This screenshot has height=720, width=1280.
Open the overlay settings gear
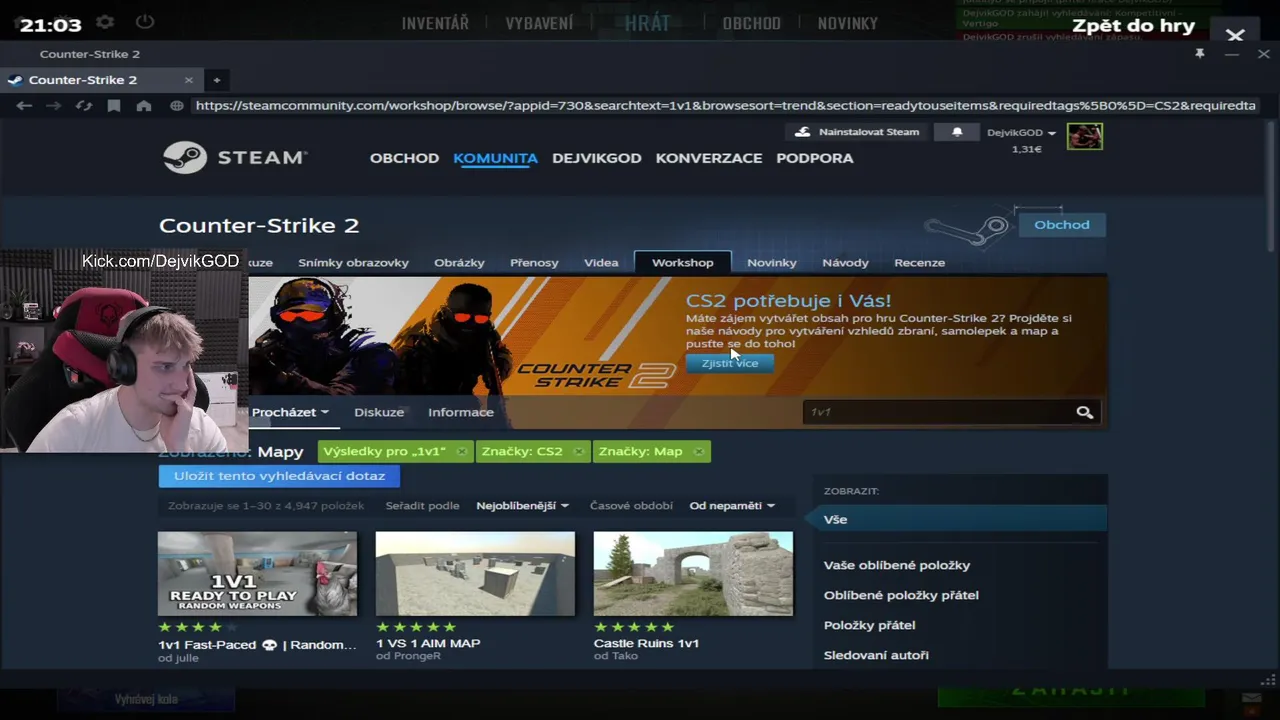click(105, 22)
